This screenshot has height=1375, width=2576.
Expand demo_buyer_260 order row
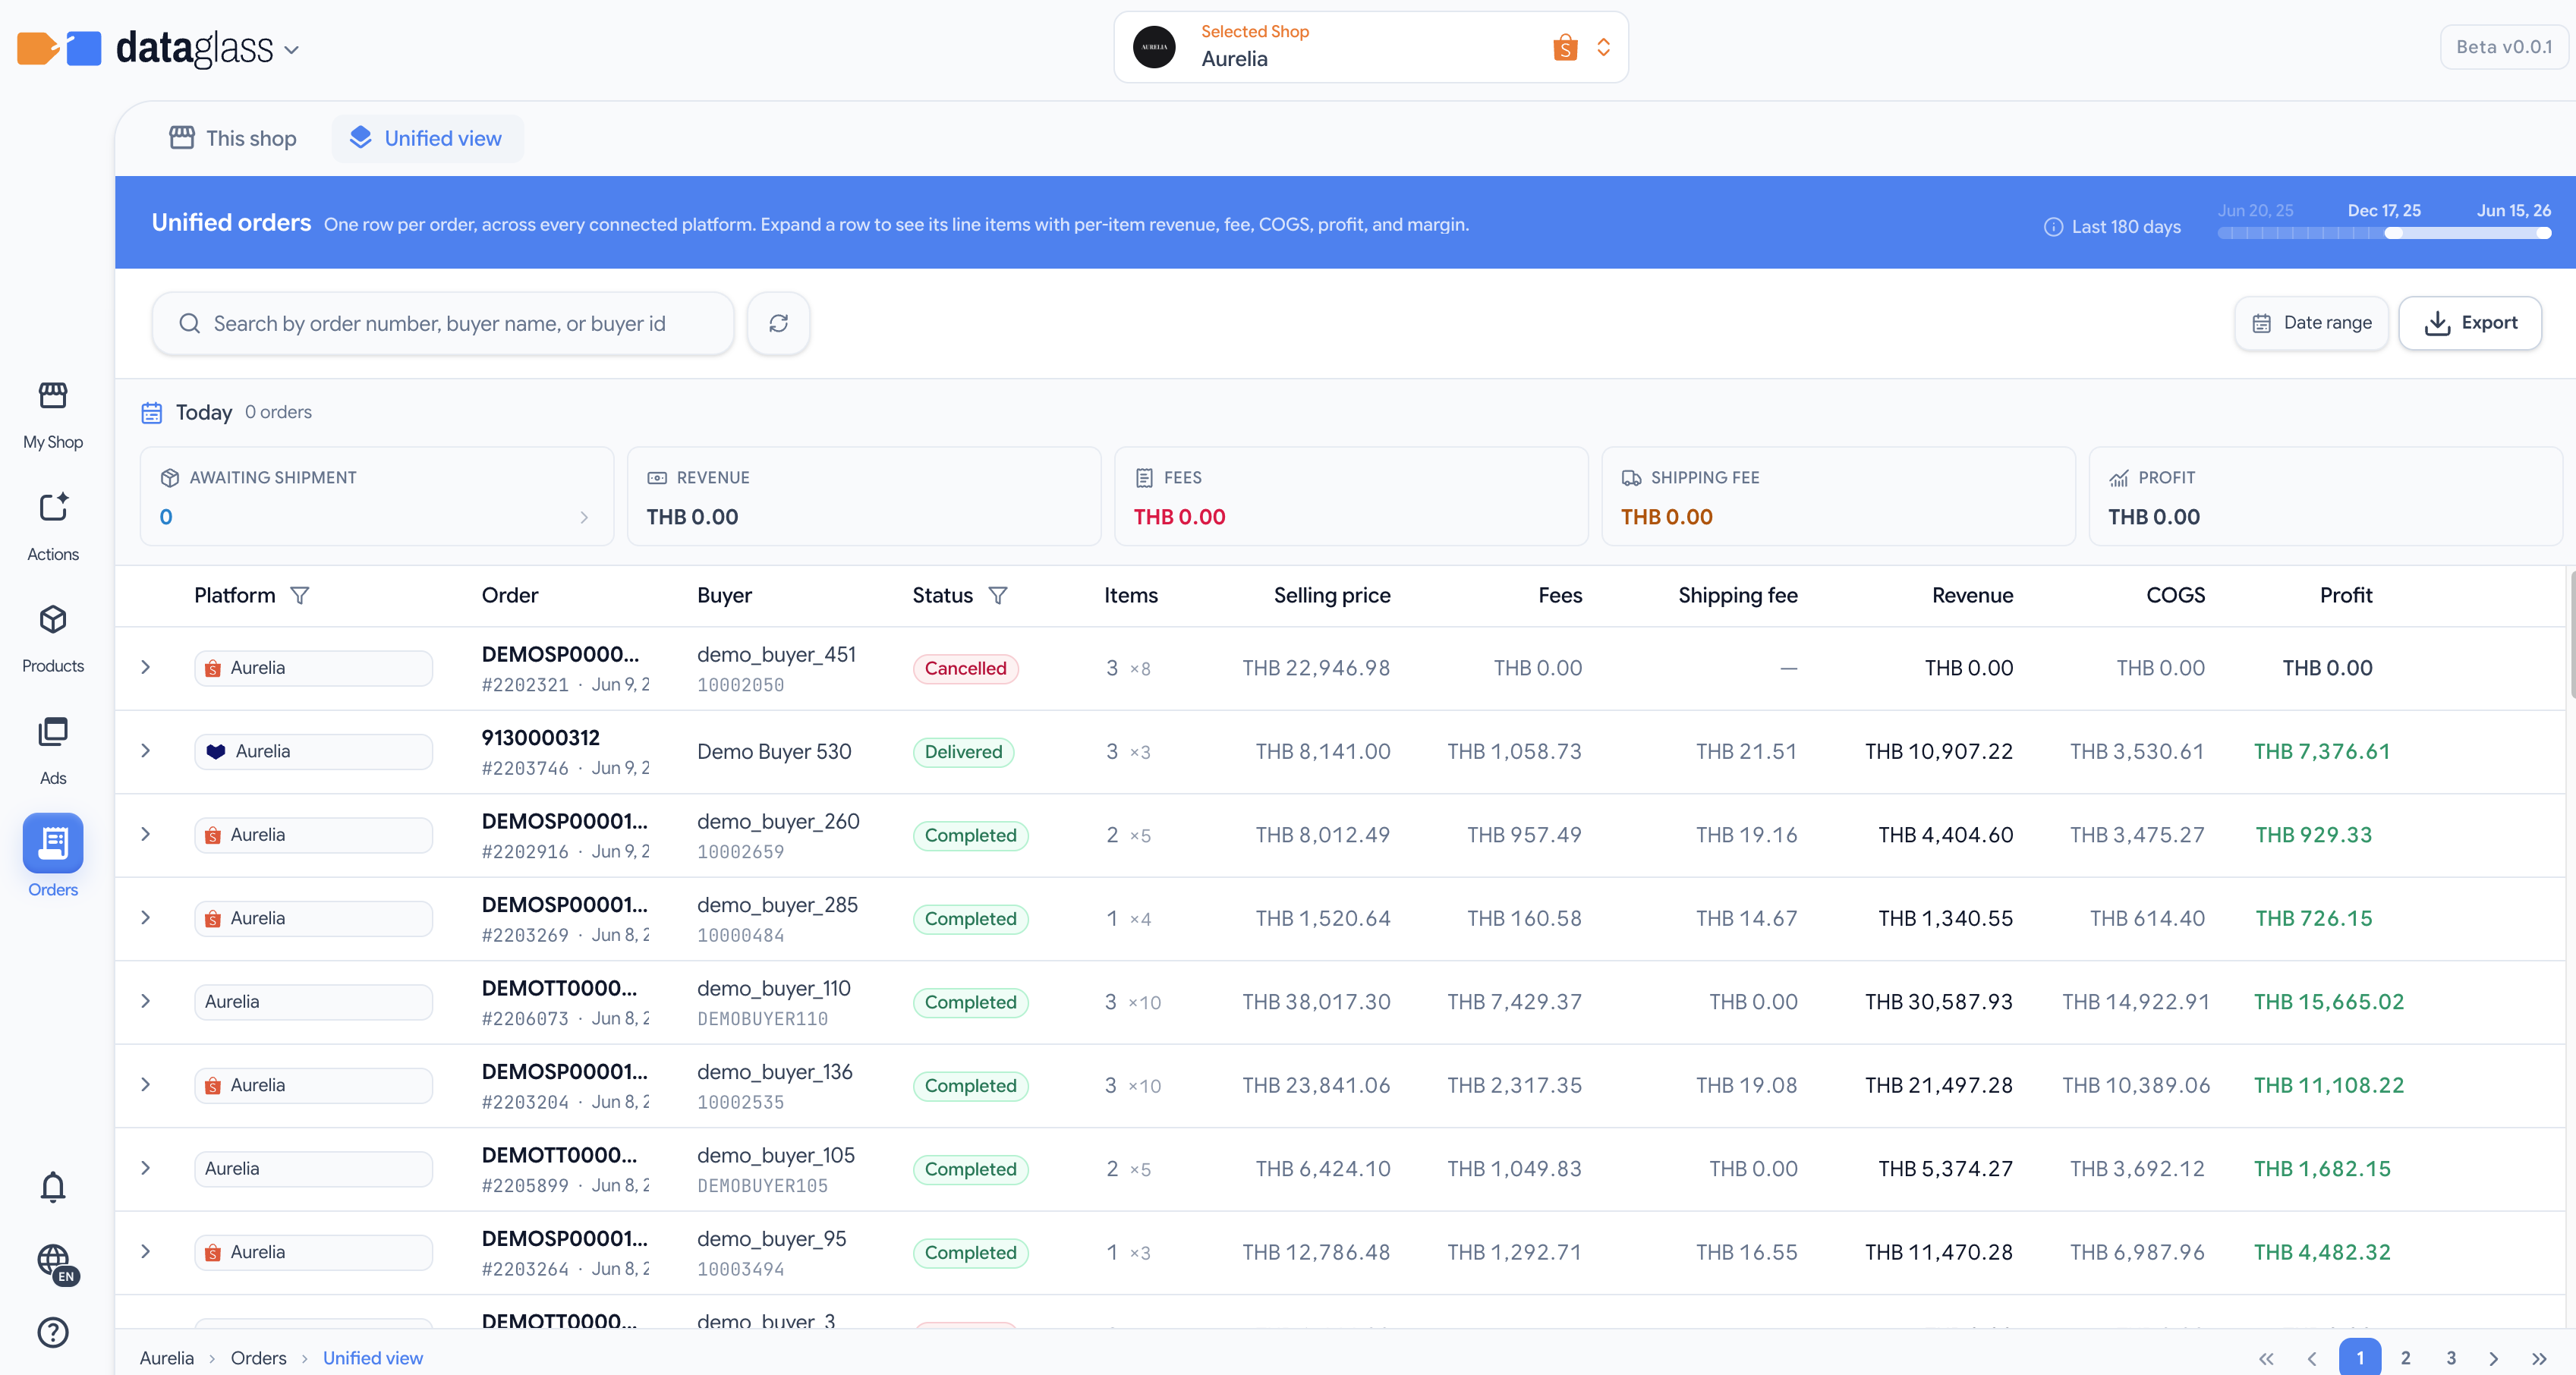tap(146, 835)
